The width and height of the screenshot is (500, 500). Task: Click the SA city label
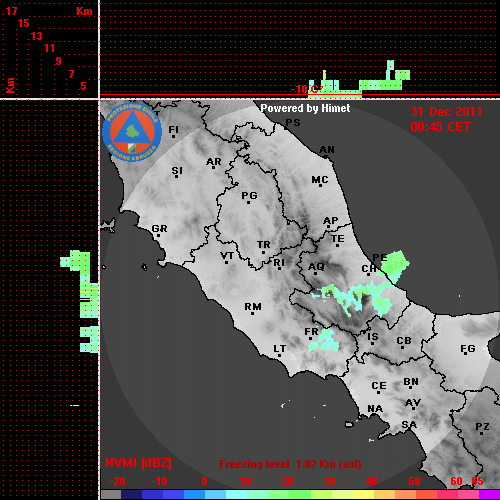[x=409, y=425]
